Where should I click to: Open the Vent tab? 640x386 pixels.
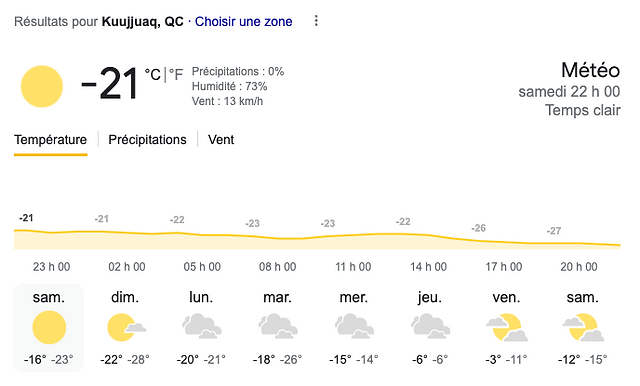point(221,140)
